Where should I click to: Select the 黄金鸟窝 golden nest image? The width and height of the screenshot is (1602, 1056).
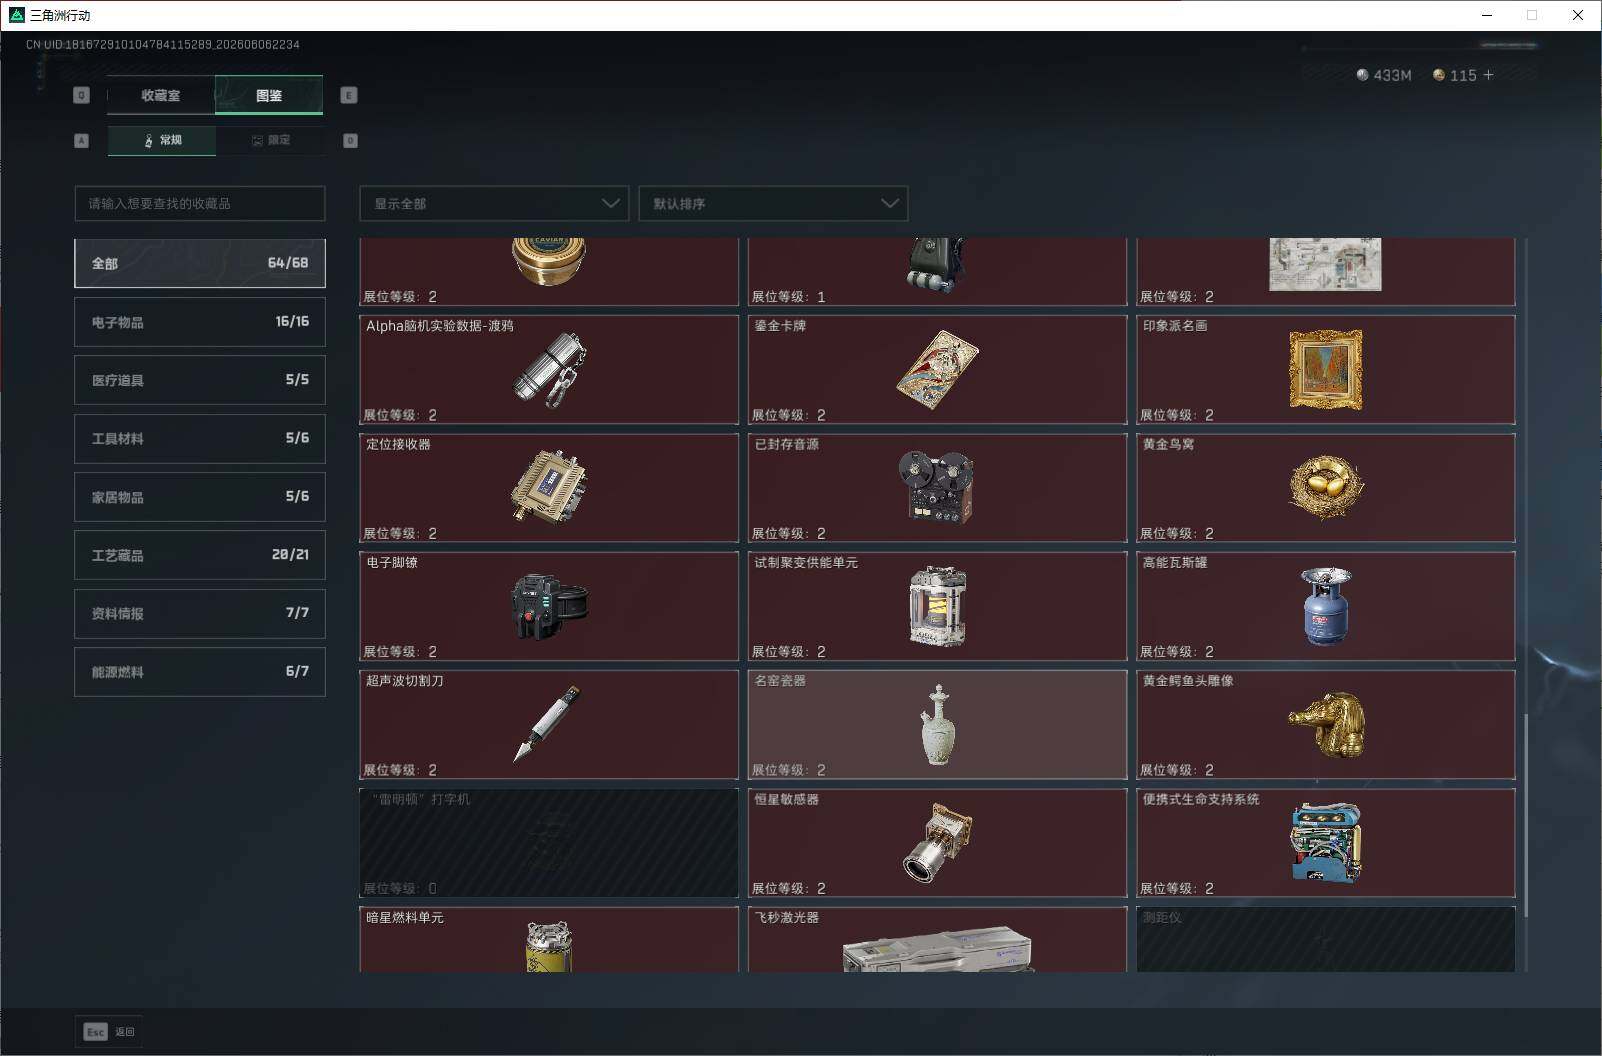click(x=1326, y=488)
